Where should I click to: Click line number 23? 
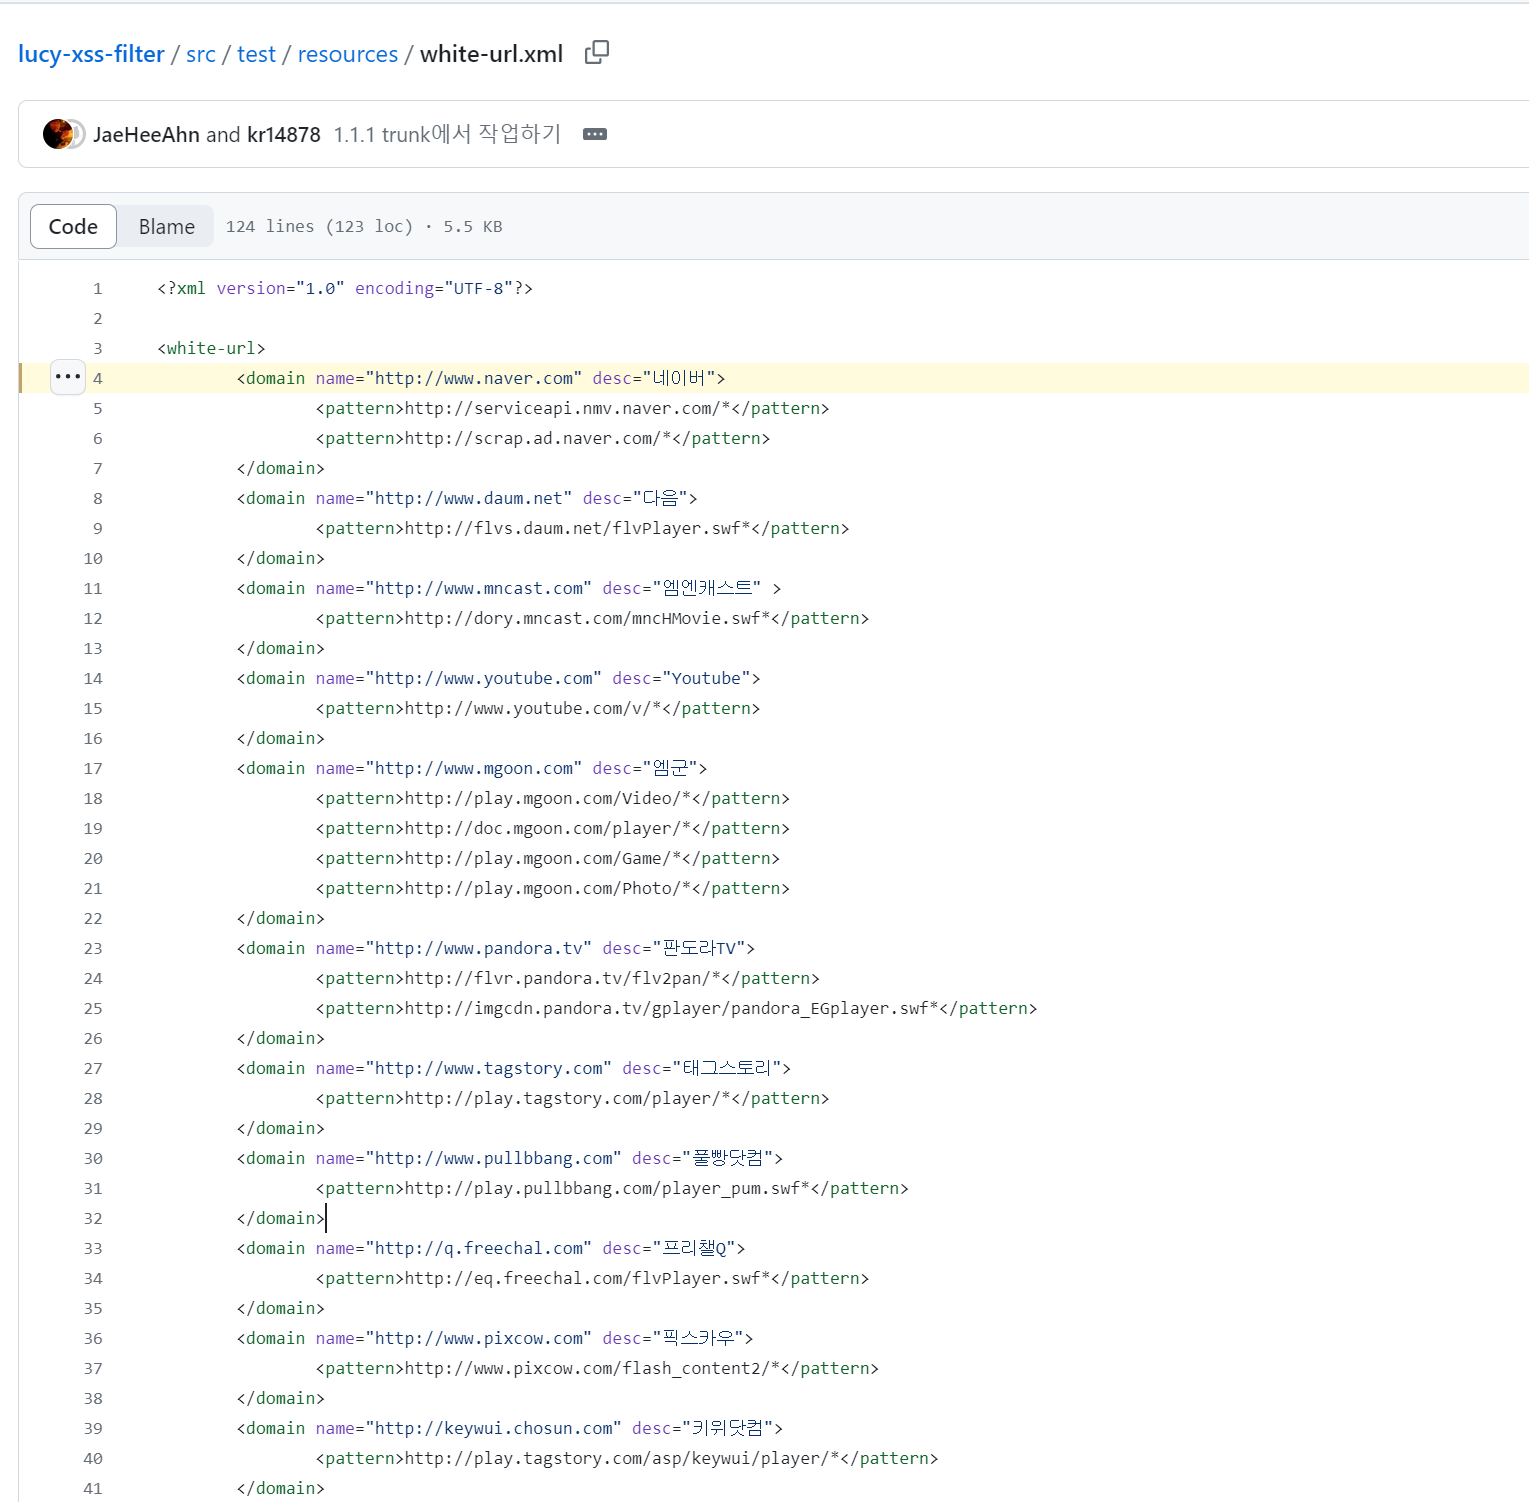[x=93, y=948]
